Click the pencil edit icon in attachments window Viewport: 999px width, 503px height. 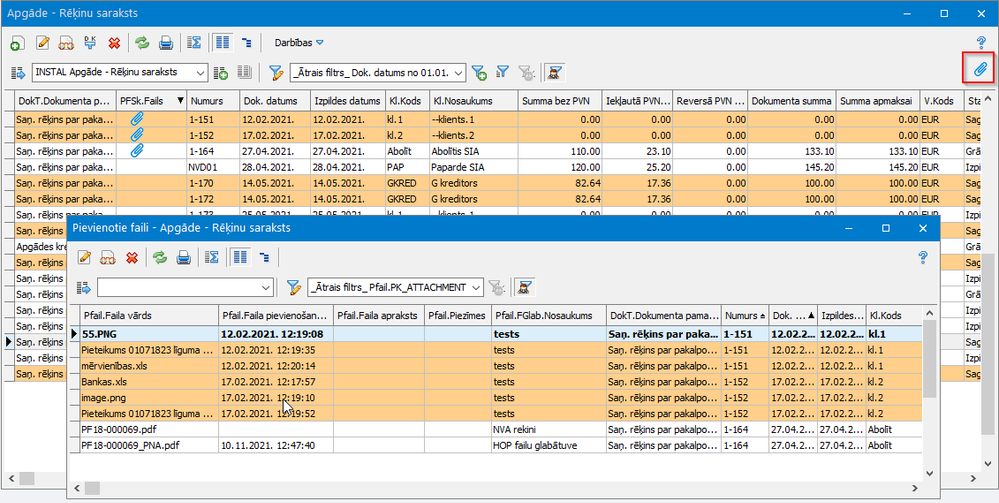[85, 257]
